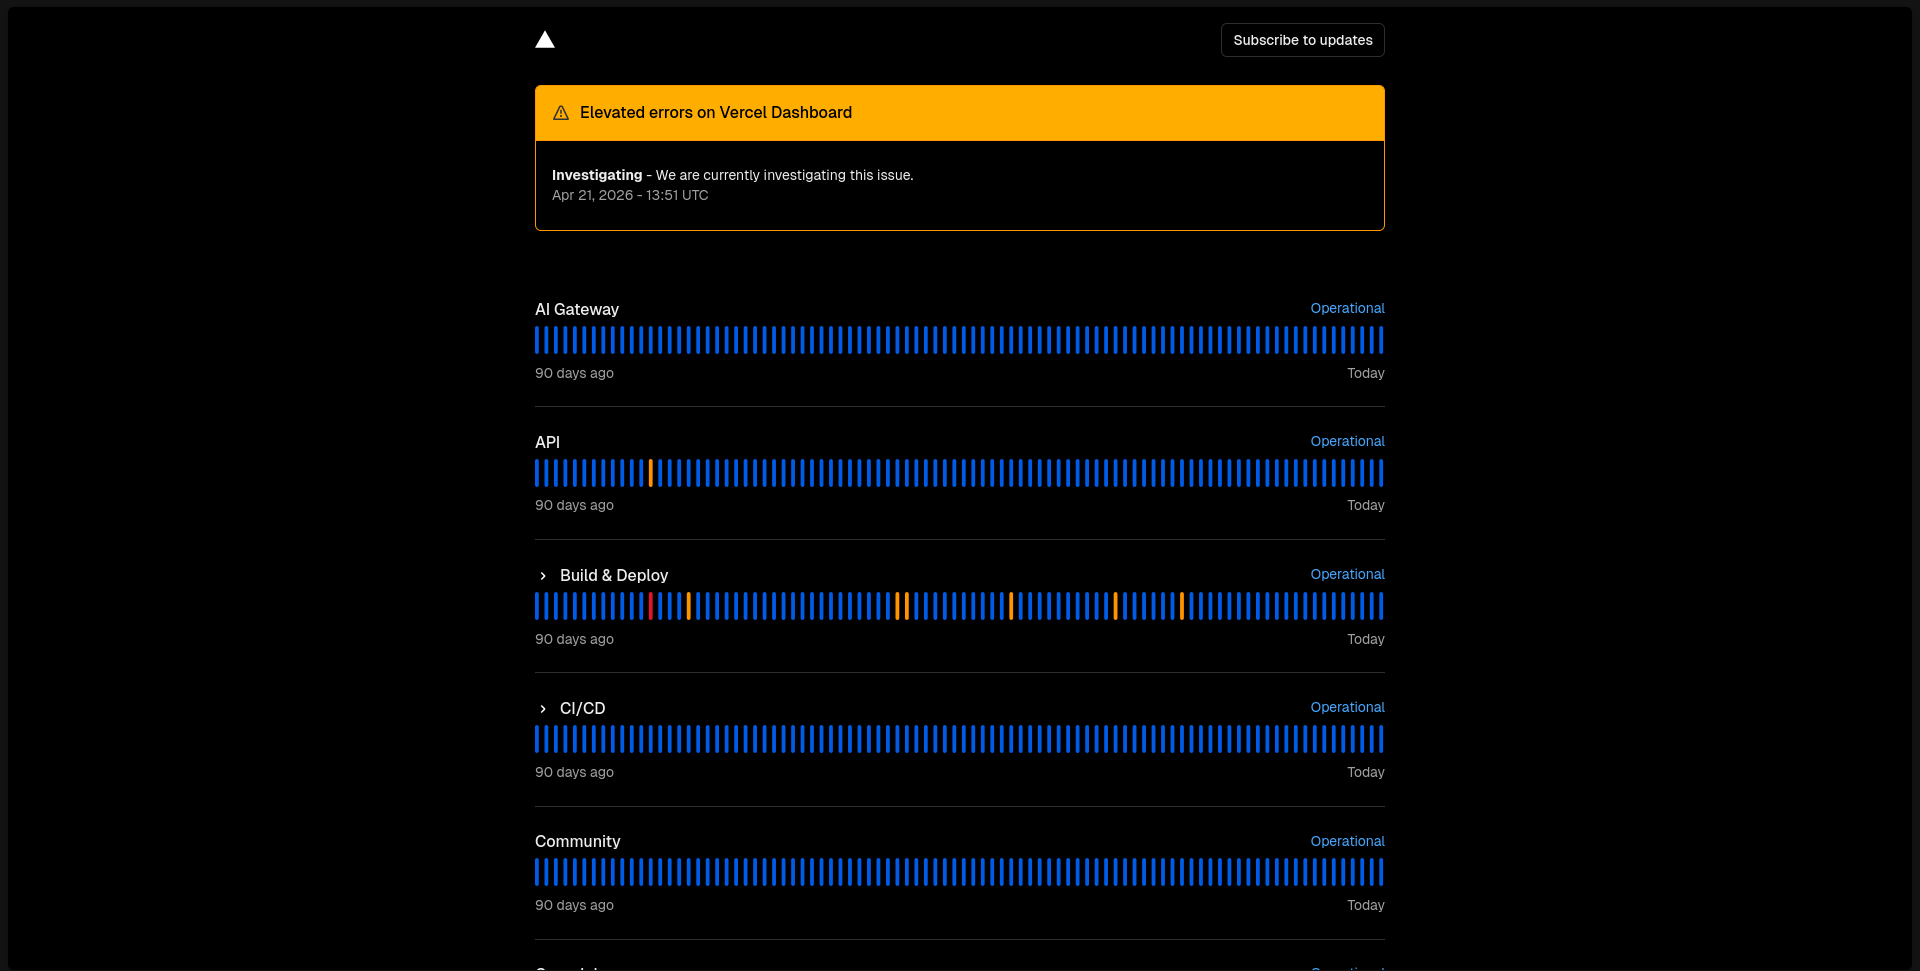Click the warning icon in the incident banner
Screen dimensions: 1920x971
coord(561,113)
